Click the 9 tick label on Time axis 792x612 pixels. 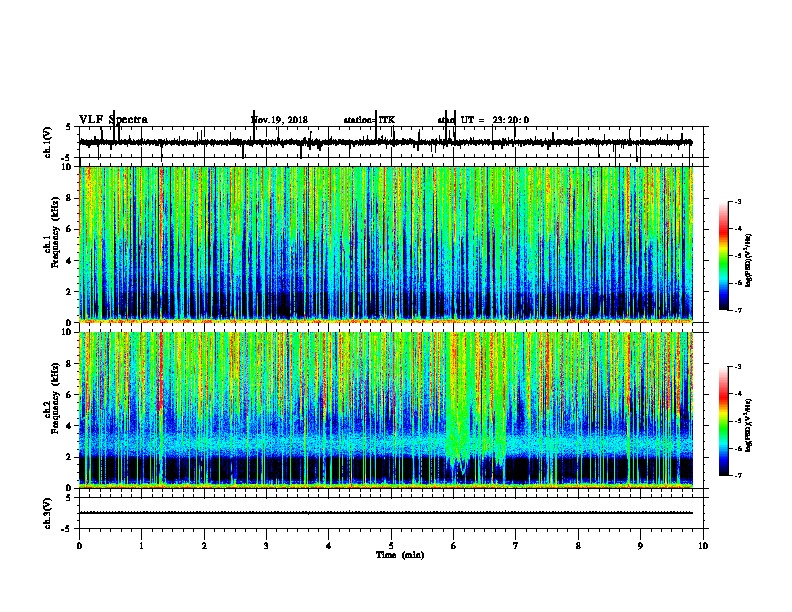pos(640,546)
